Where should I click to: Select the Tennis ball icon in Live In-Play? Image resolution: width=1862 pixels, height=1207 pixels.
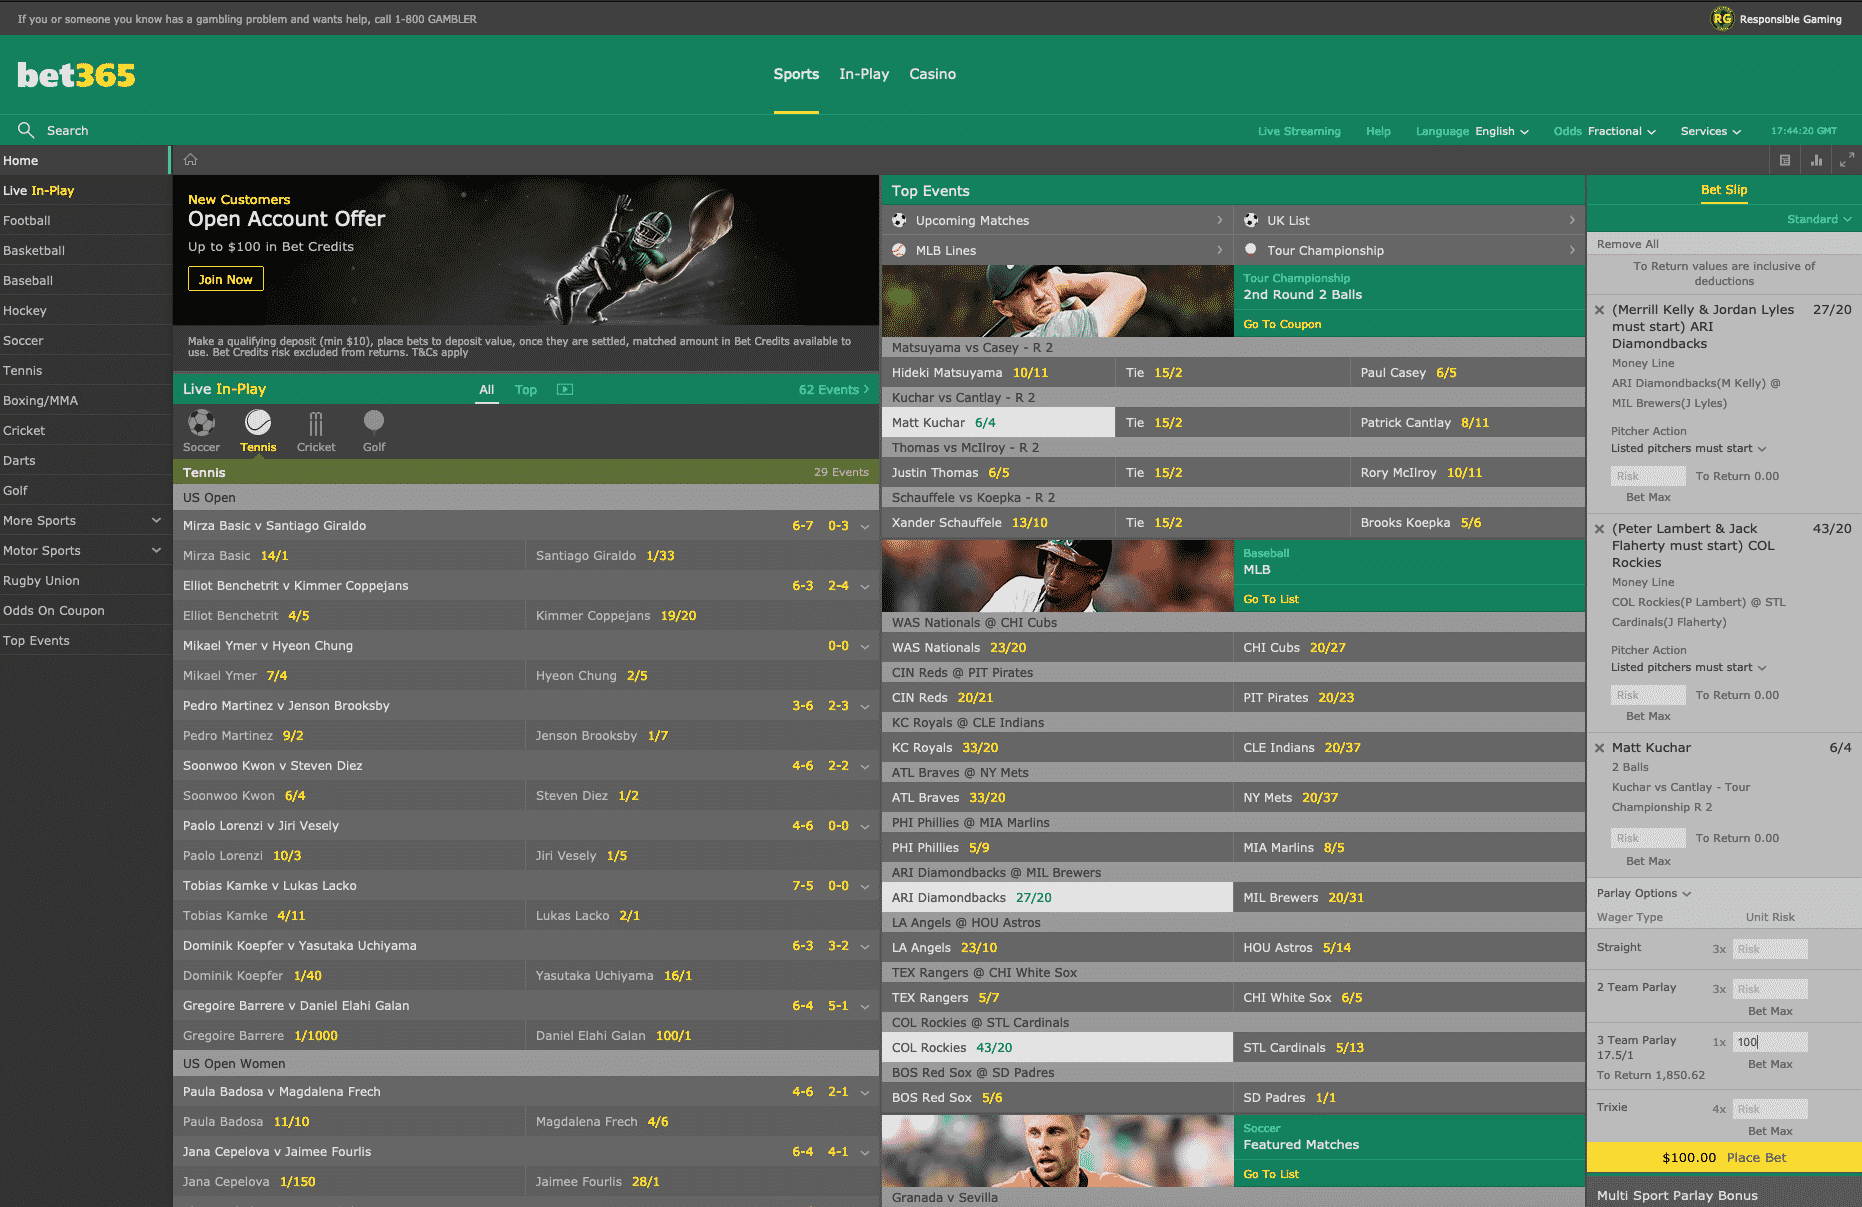point(258,422)
